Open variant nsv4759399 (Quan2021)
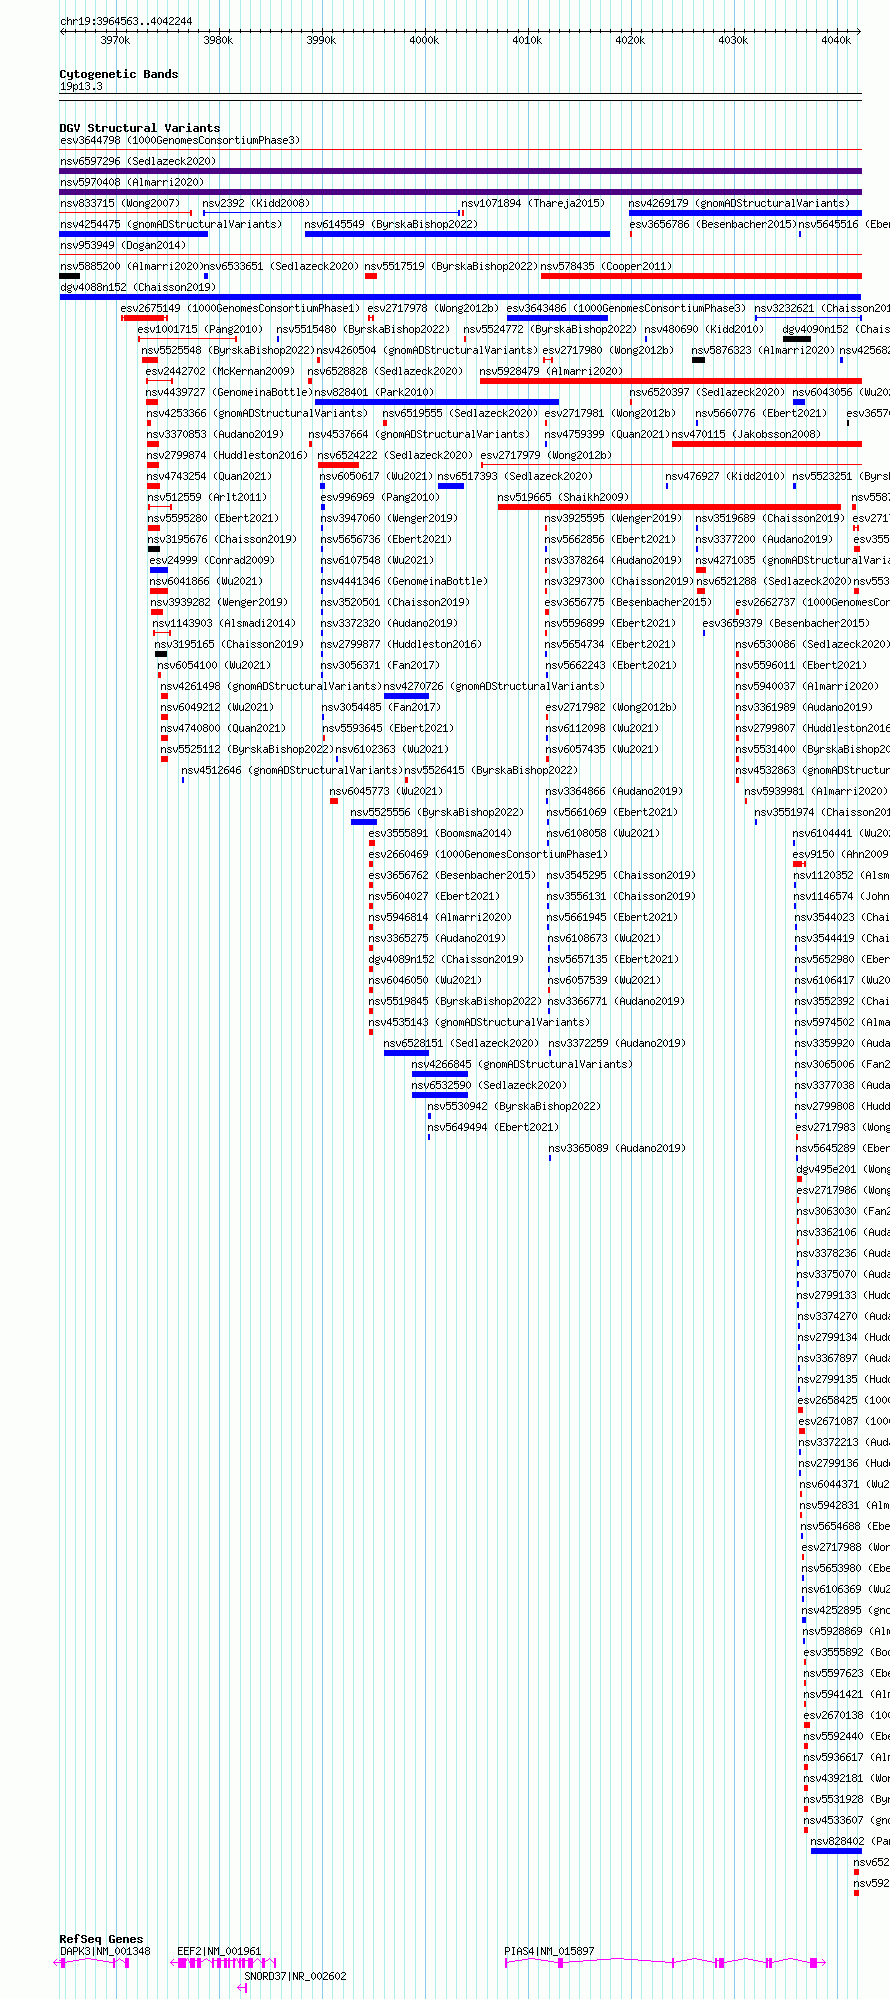Image resolution: width=890 pixels, height=1999 pixels. click(x=607, y=434)
